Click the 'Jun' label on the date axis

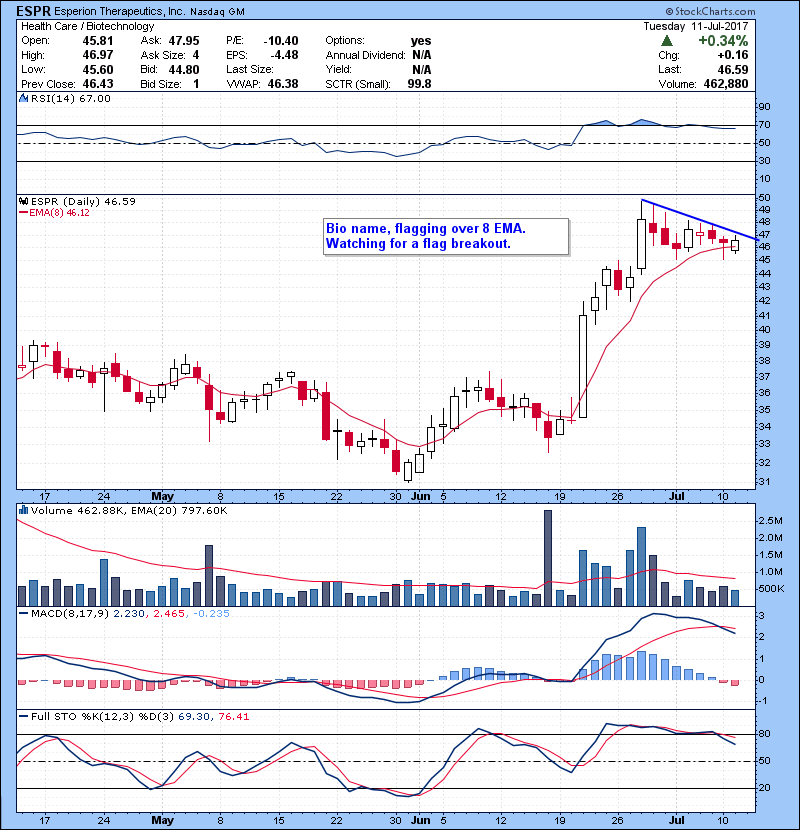[x=420, y=495]
